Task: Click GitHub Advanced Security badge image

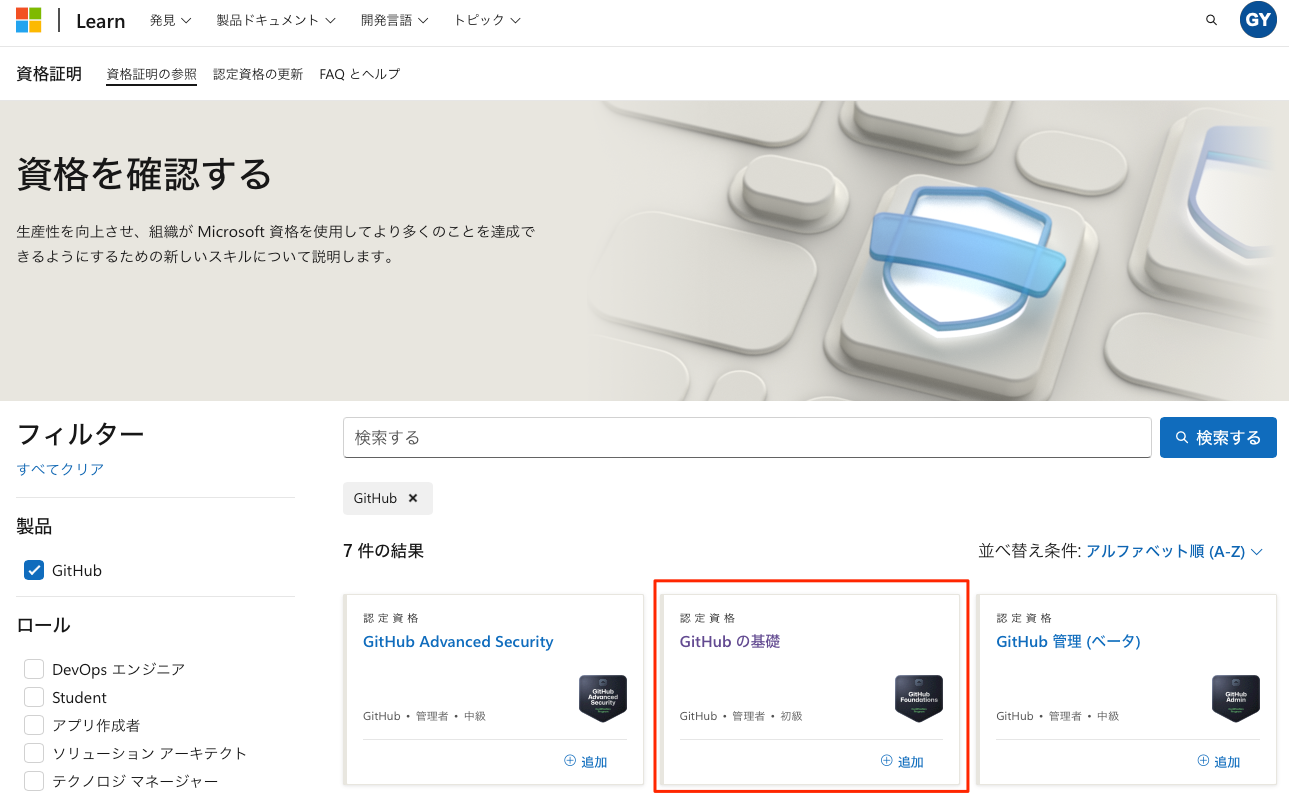Action: click(603, 698)
